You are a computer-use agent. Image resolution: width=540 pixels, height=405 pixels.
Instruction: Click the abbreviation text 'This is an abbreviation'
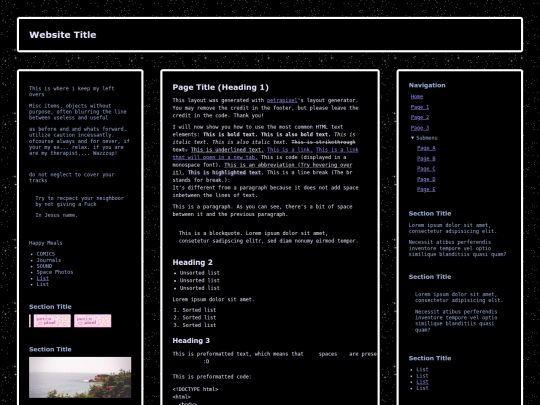tap(288, 165)
